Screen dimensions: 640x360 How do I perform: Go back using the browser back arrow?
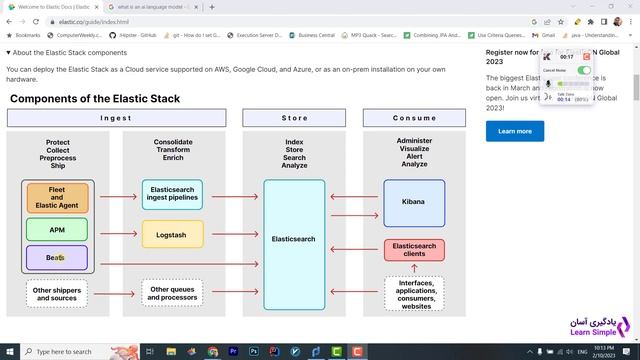click(x=9, y=22)
